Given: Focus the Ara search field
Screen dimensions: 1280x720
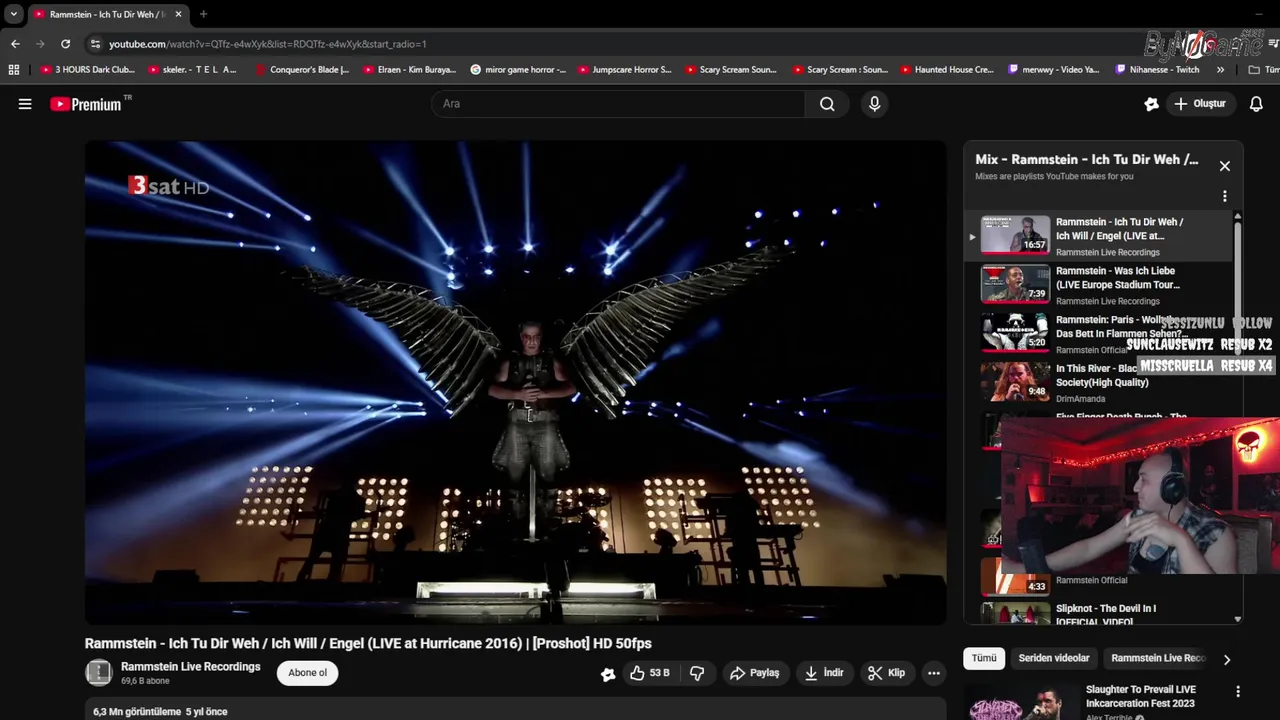Looking at the screenshot, I should coord(618,104).
